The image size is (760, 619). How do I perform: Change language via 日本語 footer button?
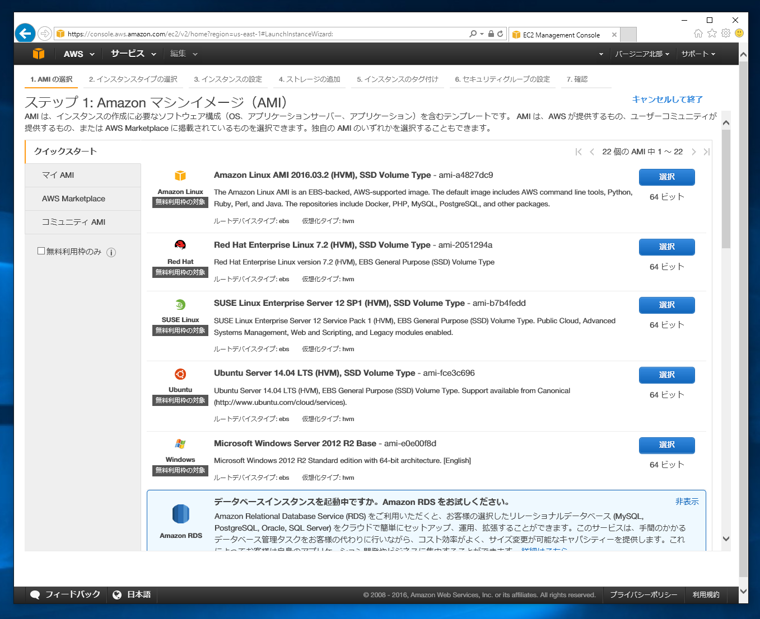(139, 595)
